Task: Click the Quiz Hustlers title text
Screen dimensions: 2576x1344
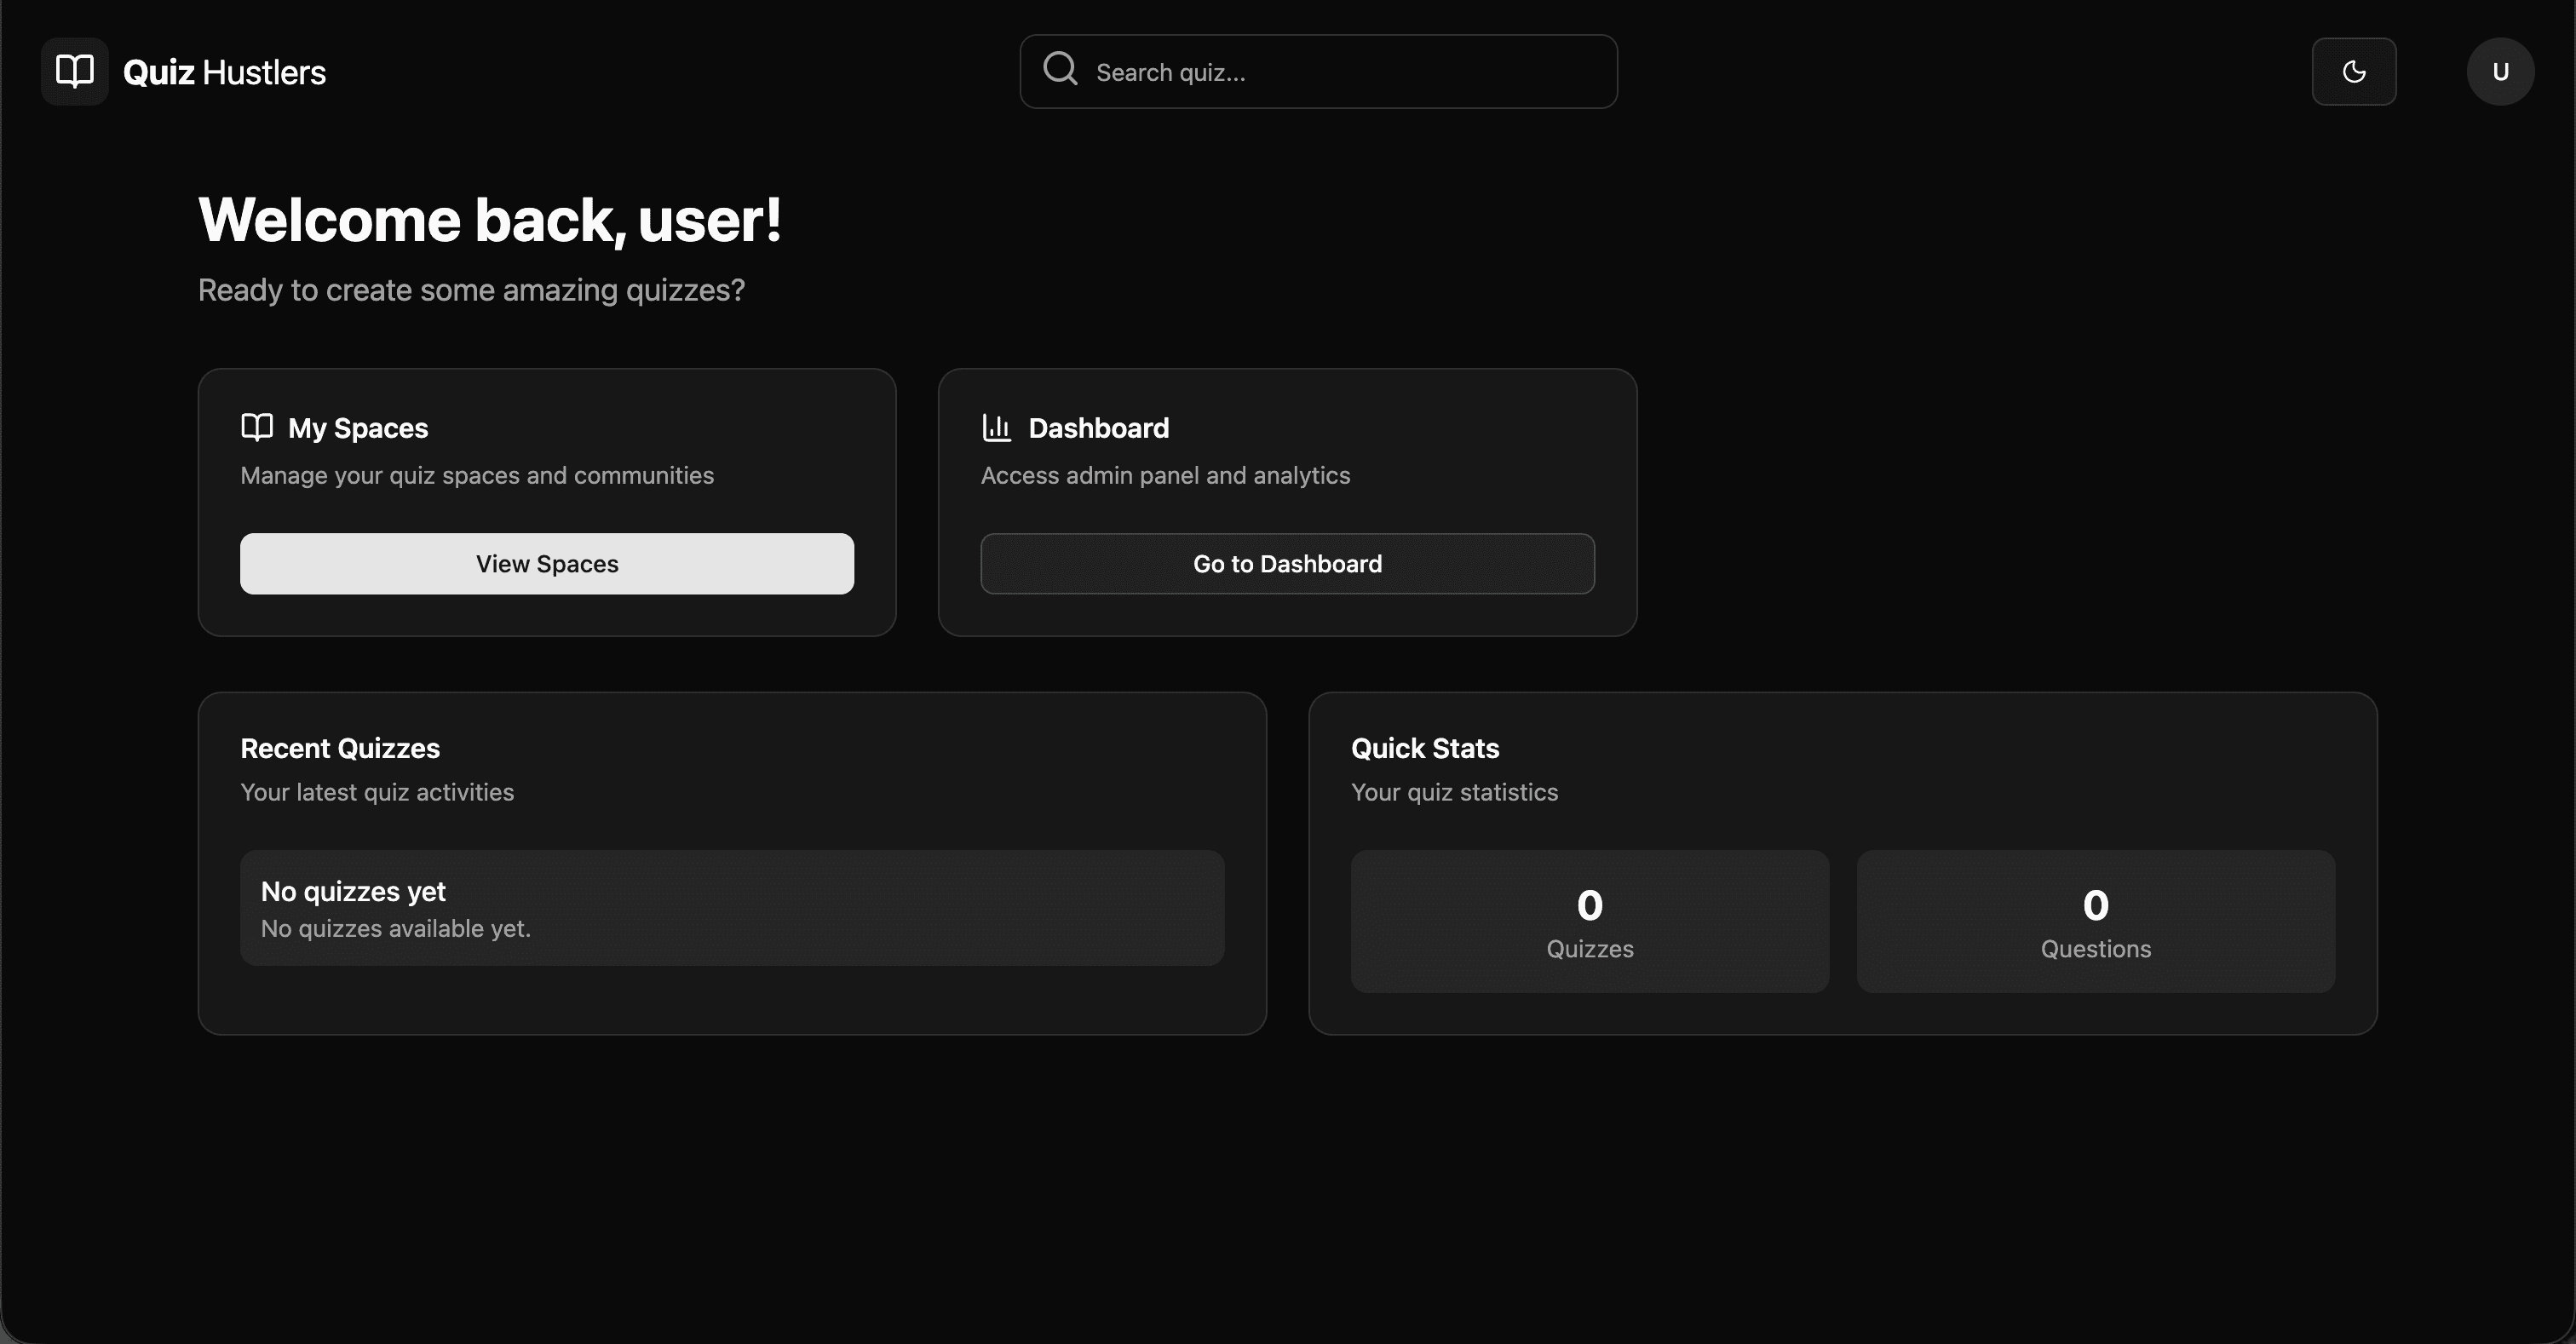Action: tap(224, 71)
